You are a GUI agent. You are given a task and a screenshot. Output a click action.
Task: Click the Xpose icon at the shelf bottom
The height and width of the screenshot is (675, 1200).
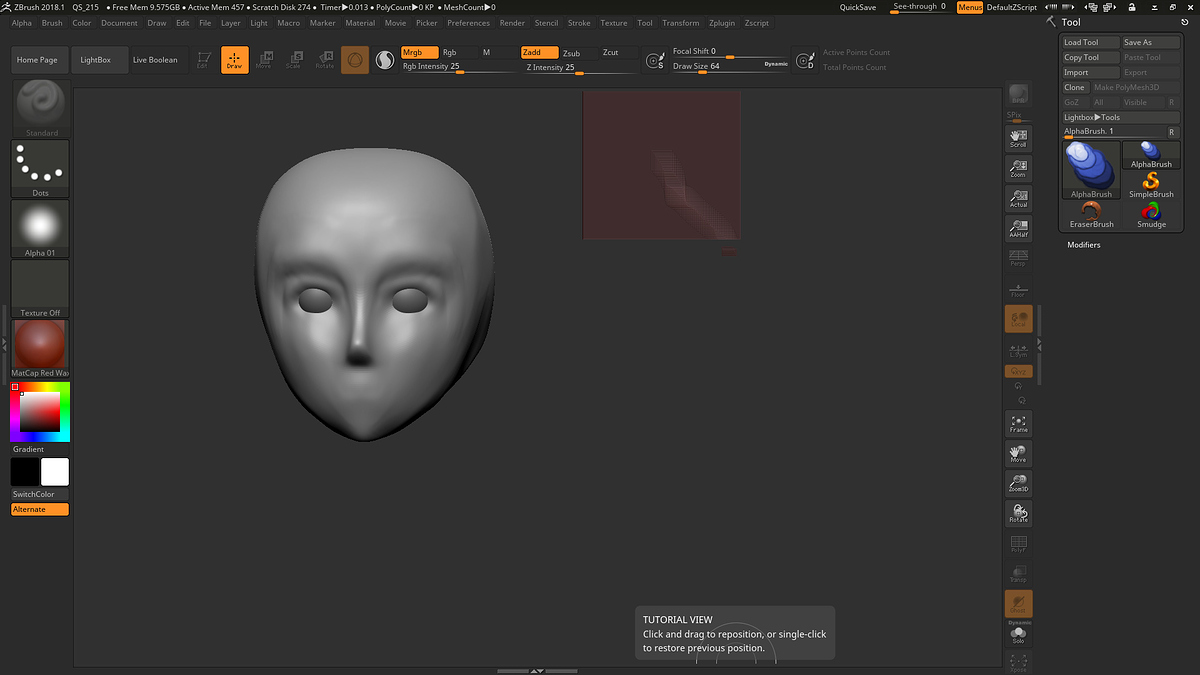[1018, 662]
